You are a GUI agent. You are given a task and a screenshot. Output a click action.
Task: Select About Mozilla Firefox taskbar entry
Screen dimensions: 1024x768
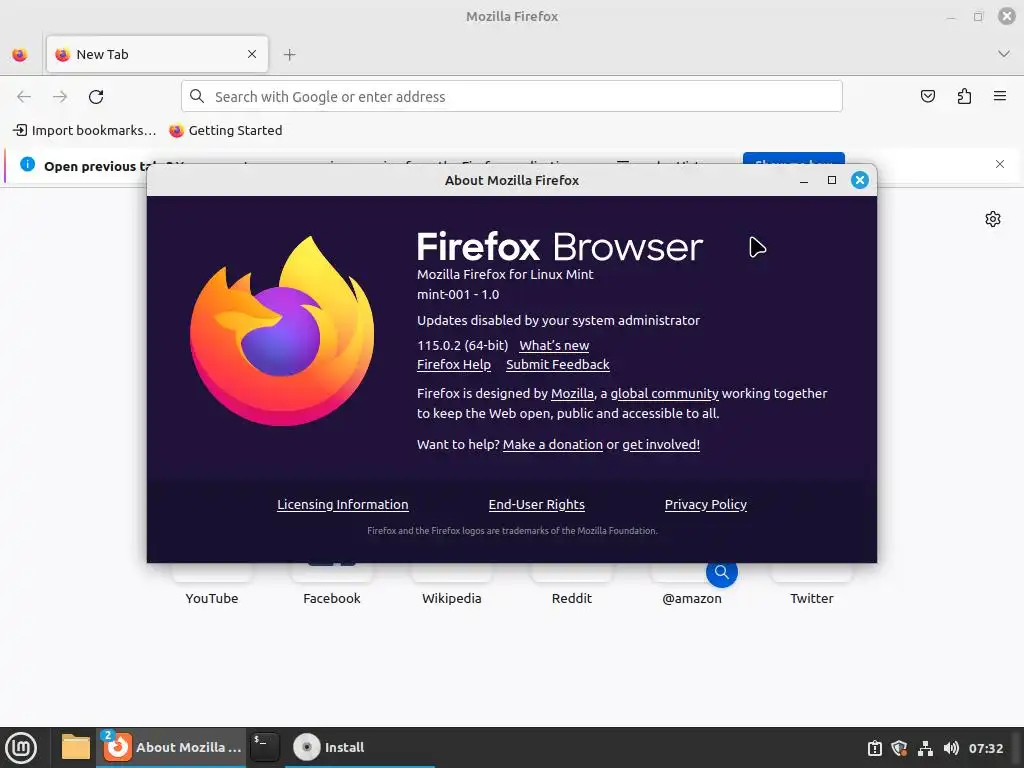(172, 748)
